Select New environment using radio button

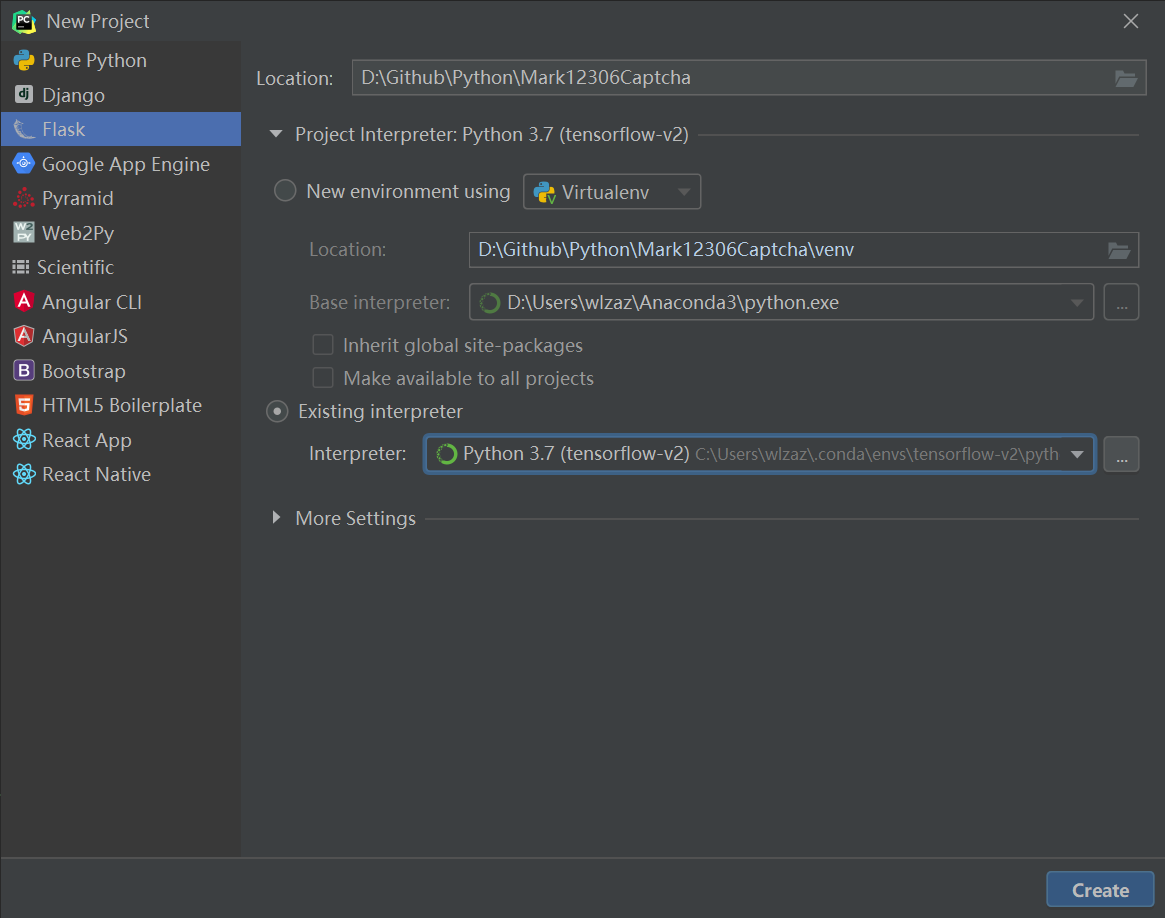(286, 191)
